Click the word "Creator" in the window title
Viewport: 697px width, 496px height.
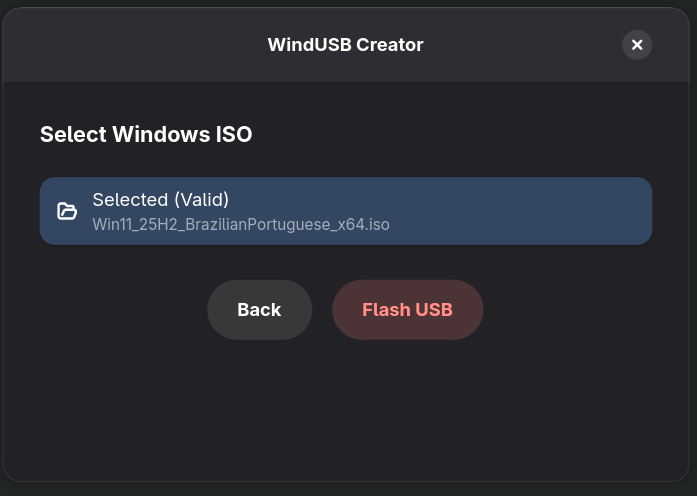pos(391,45)
